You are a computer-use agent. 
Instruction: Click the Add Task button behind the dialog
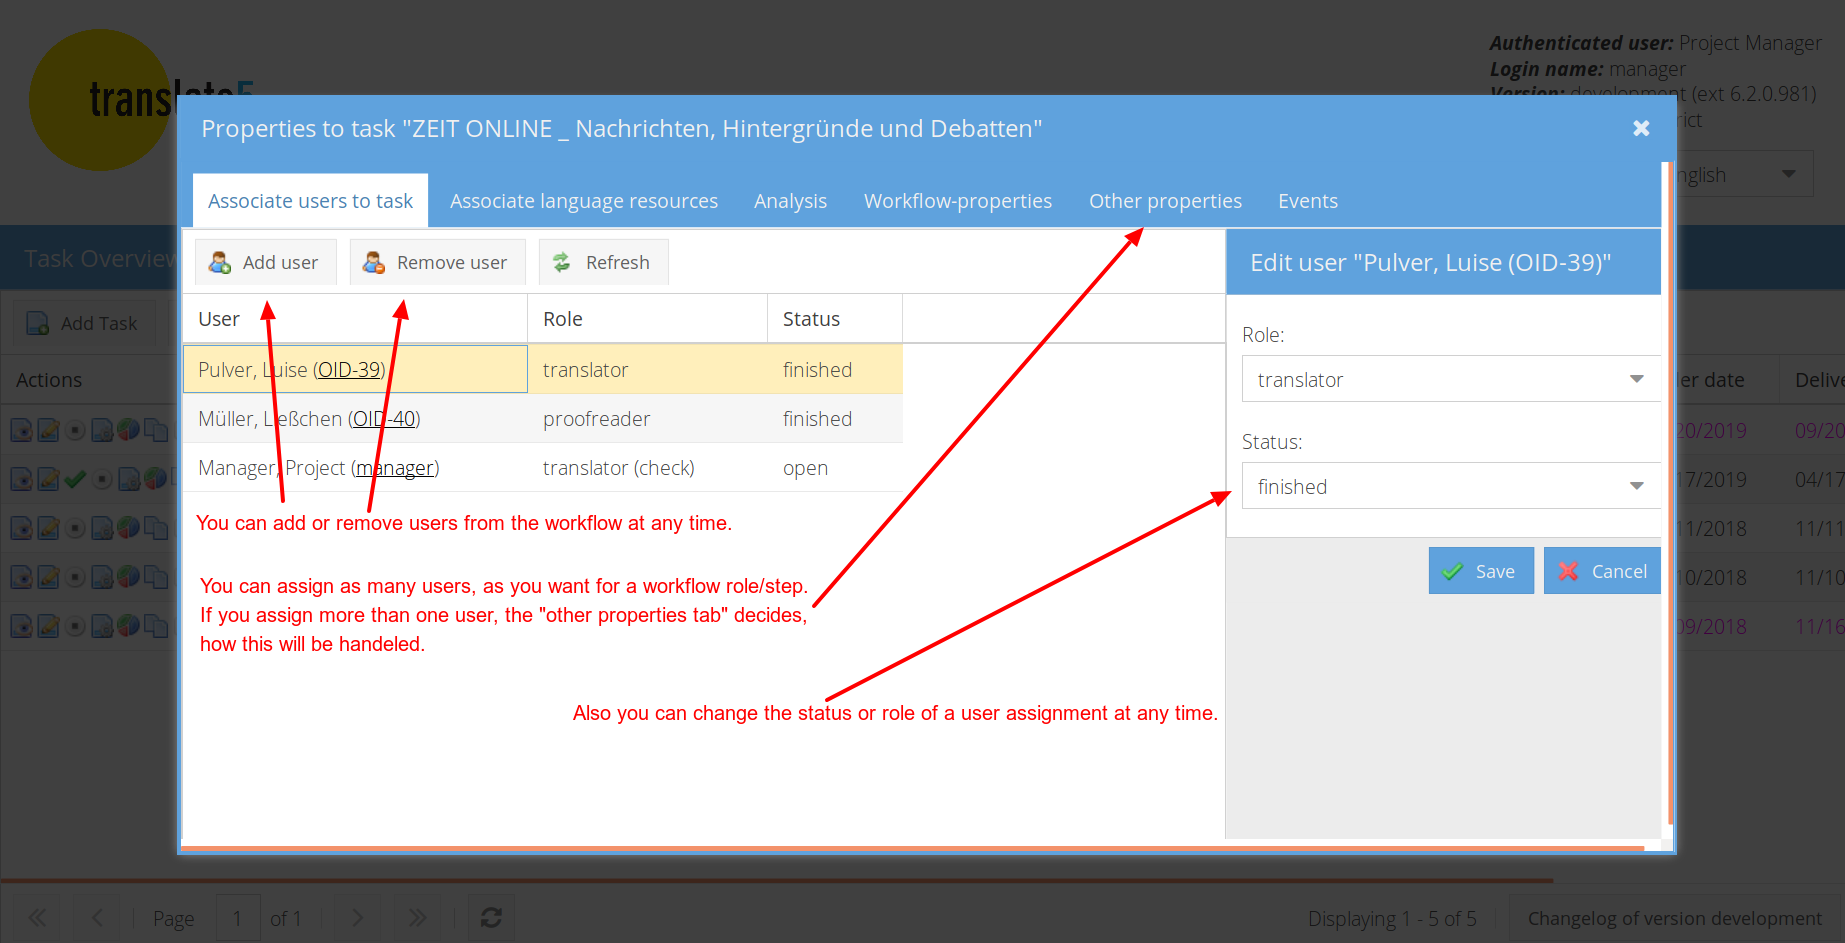pyautogui.click(x=84, y=323)
